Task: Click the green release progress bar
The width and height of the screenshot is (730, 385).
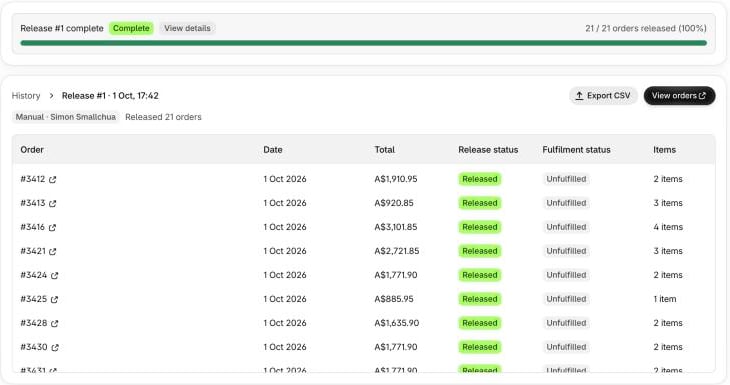Action: click(363, 43)
